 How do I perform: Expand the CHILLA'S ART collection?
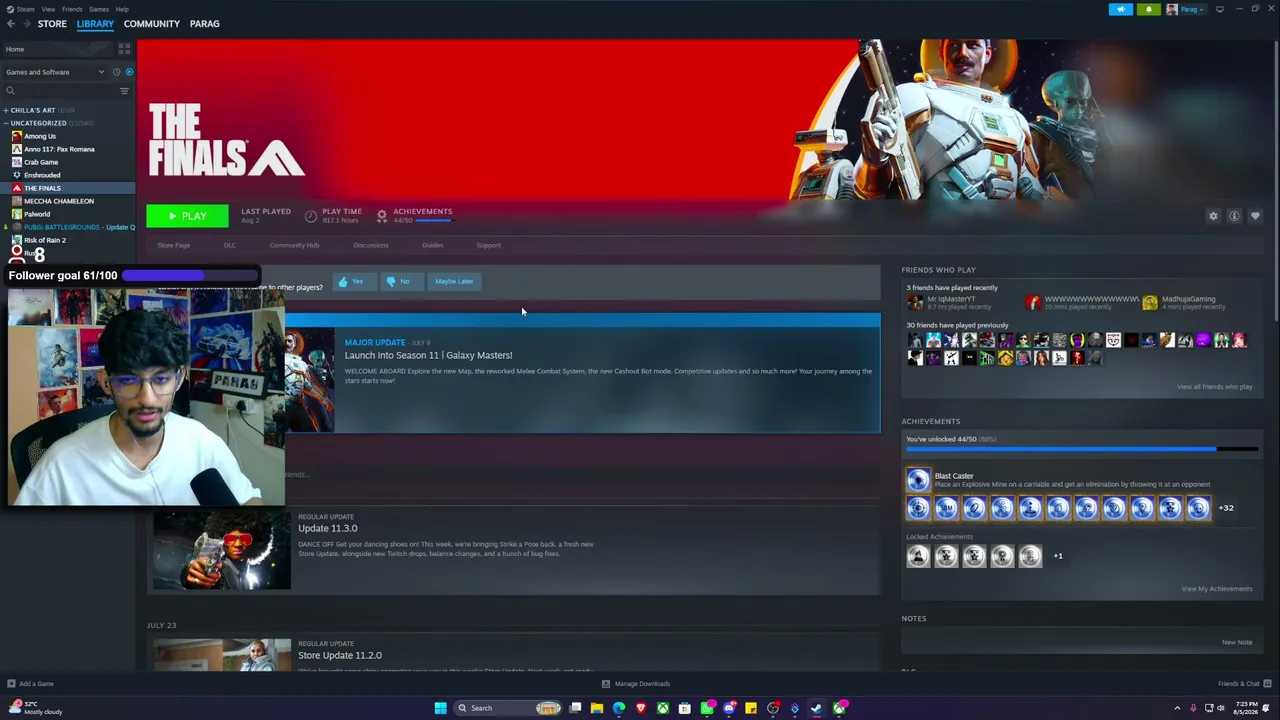(6, 110)
